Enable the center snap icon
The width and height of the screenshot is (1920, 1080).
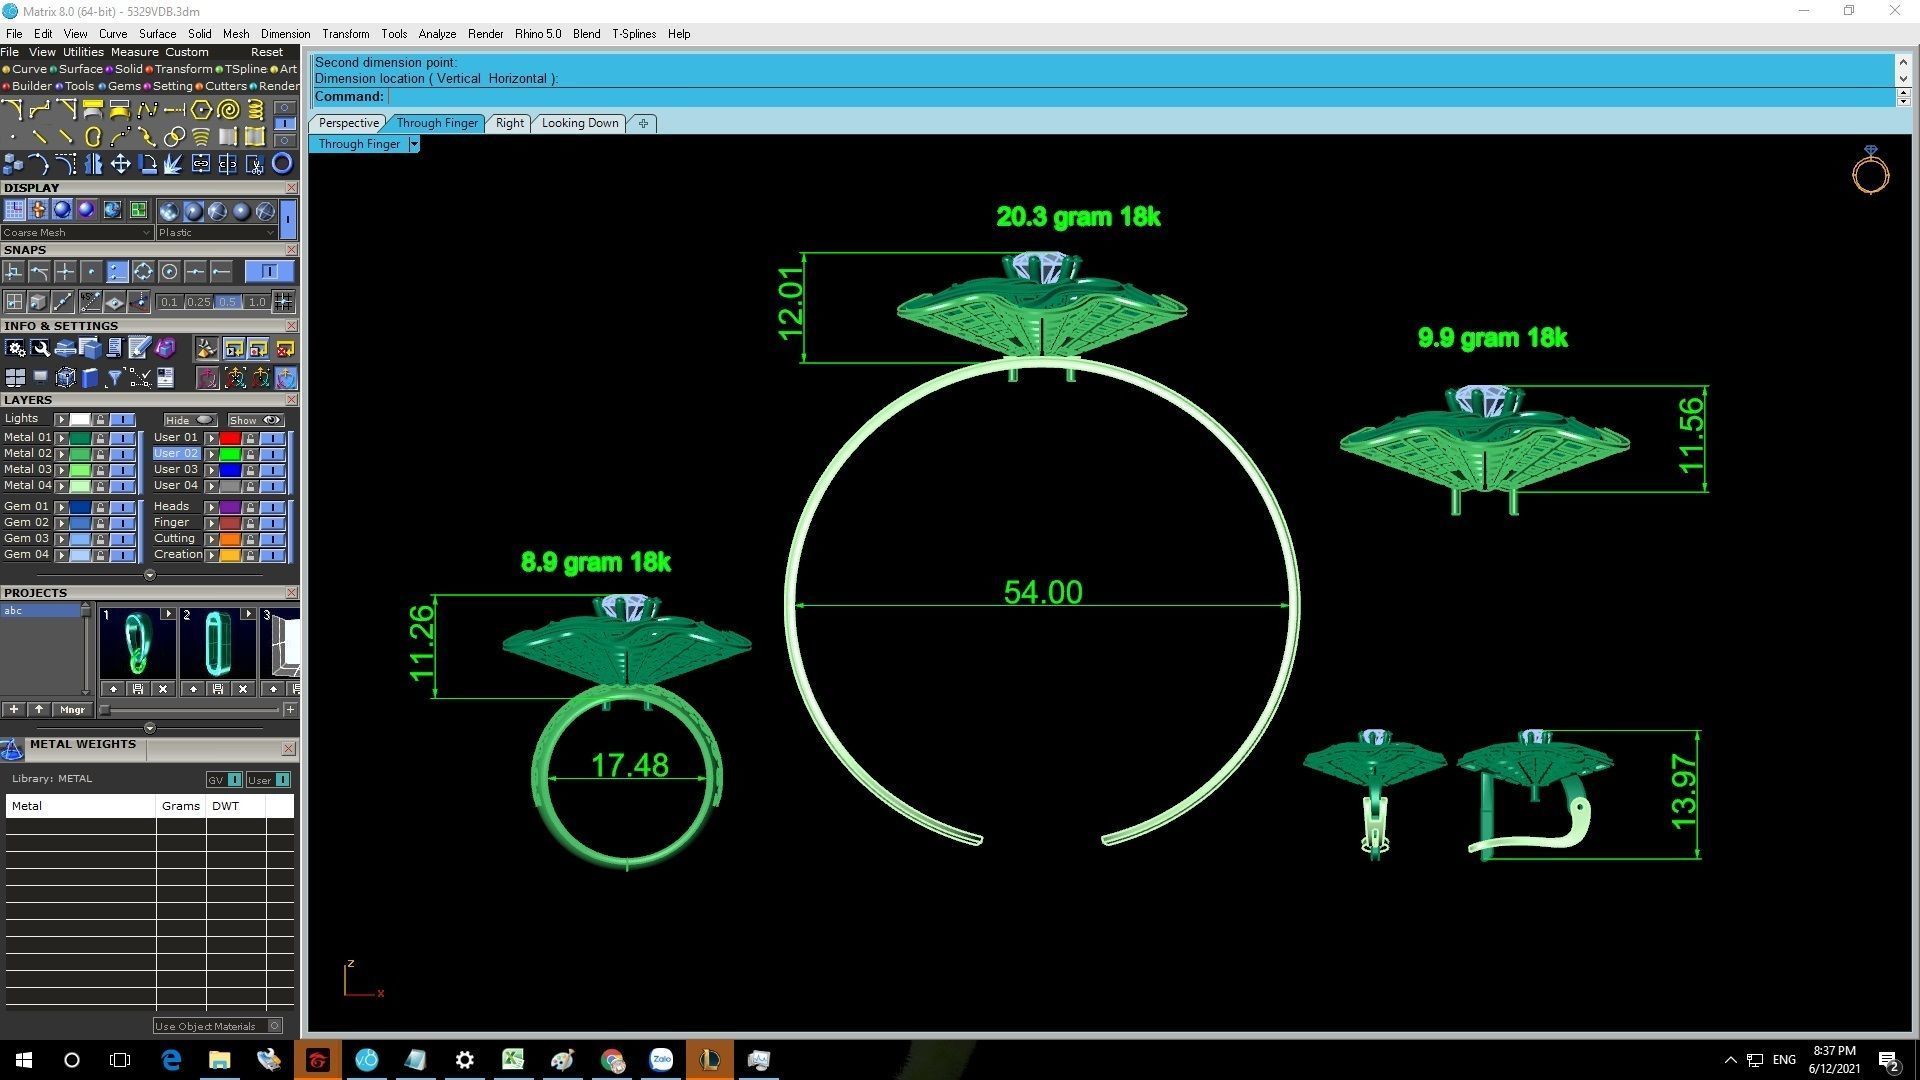coord(169,272)
